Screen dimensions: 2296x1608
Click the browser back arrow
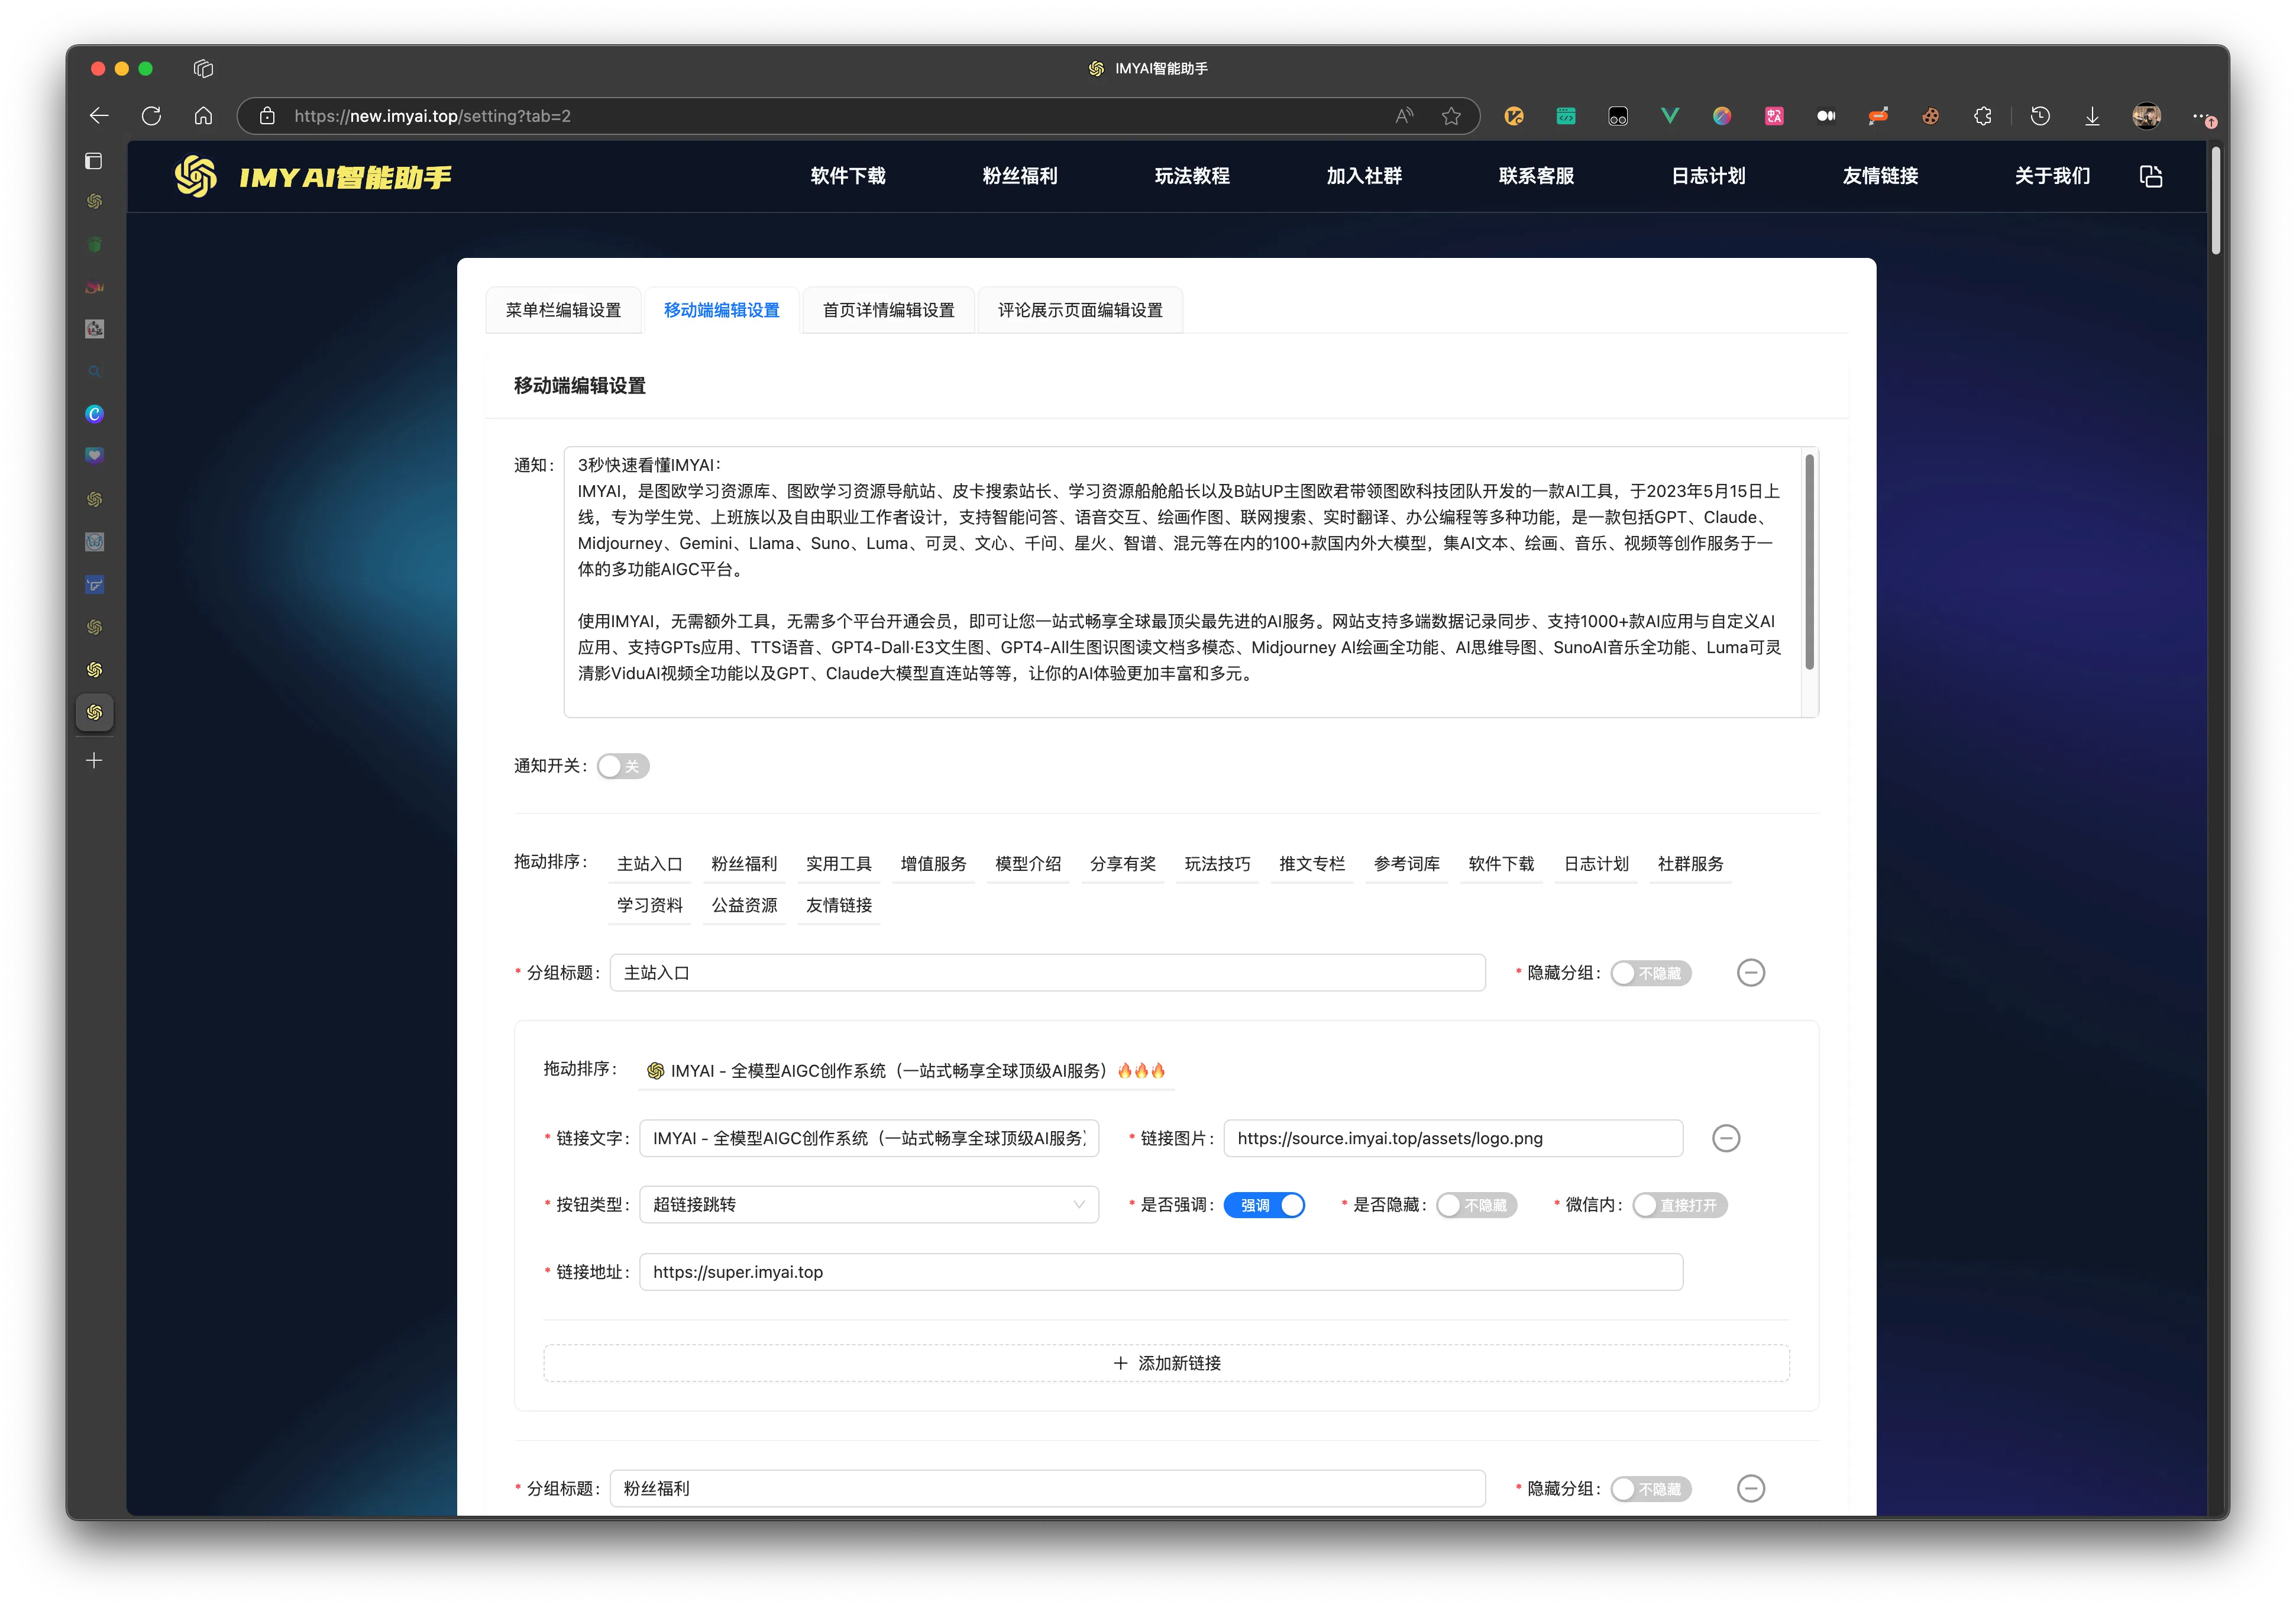click(x=99, y=116)
